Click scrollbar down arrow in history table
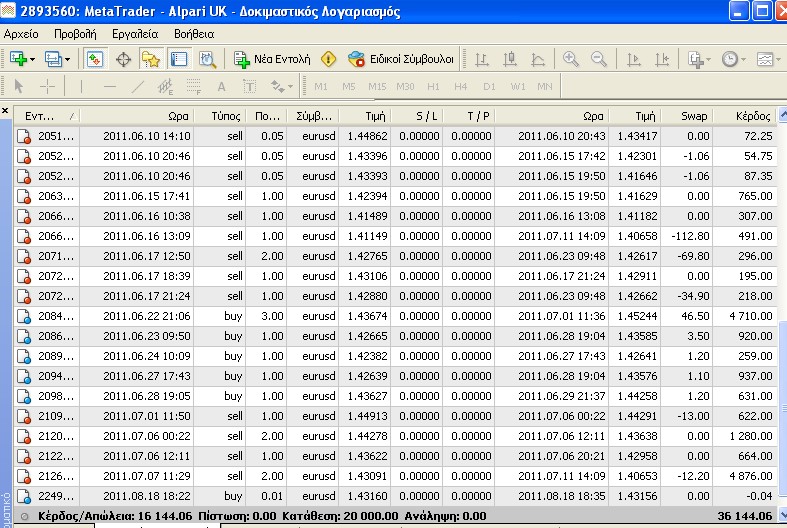 point(782,514)
